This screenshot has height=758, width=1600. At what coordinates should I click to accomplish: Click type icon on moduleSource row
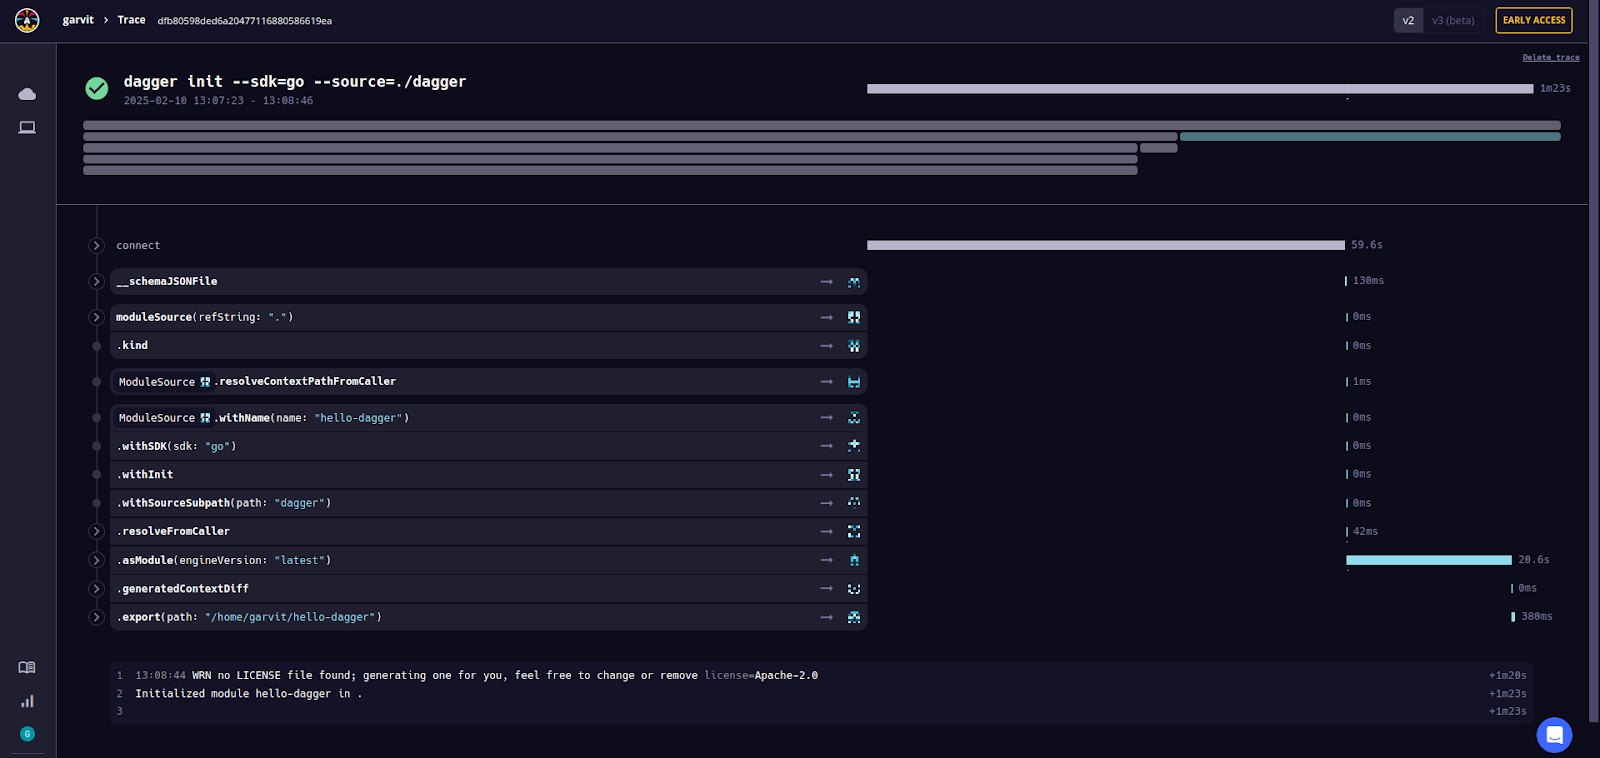pos(854,317)
